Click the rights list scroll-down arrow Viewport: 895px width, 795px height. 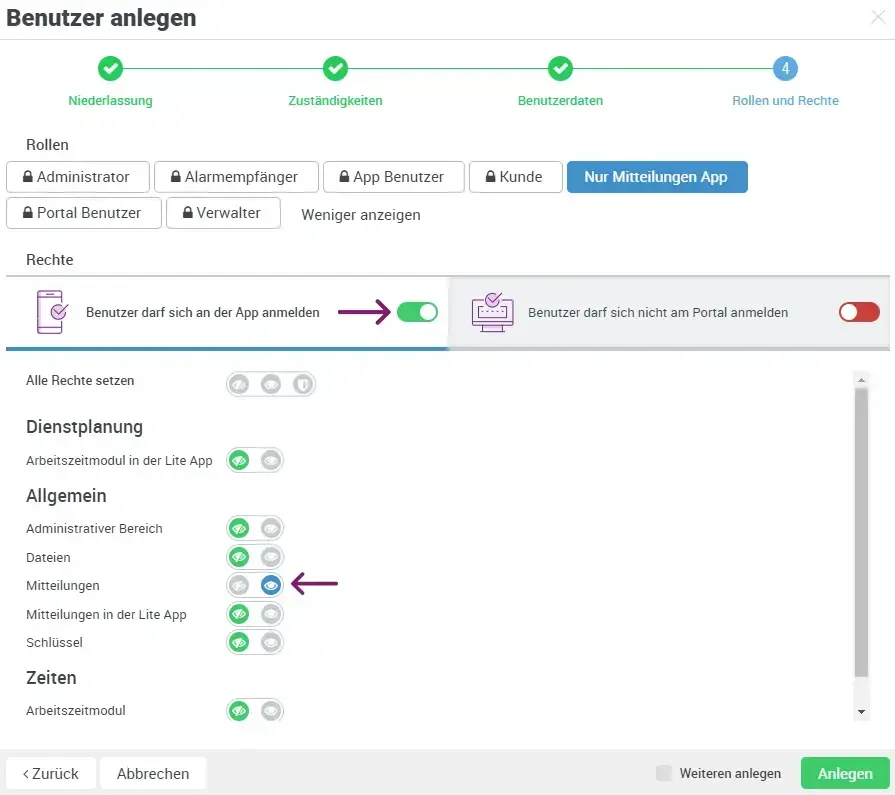(862, 711)
